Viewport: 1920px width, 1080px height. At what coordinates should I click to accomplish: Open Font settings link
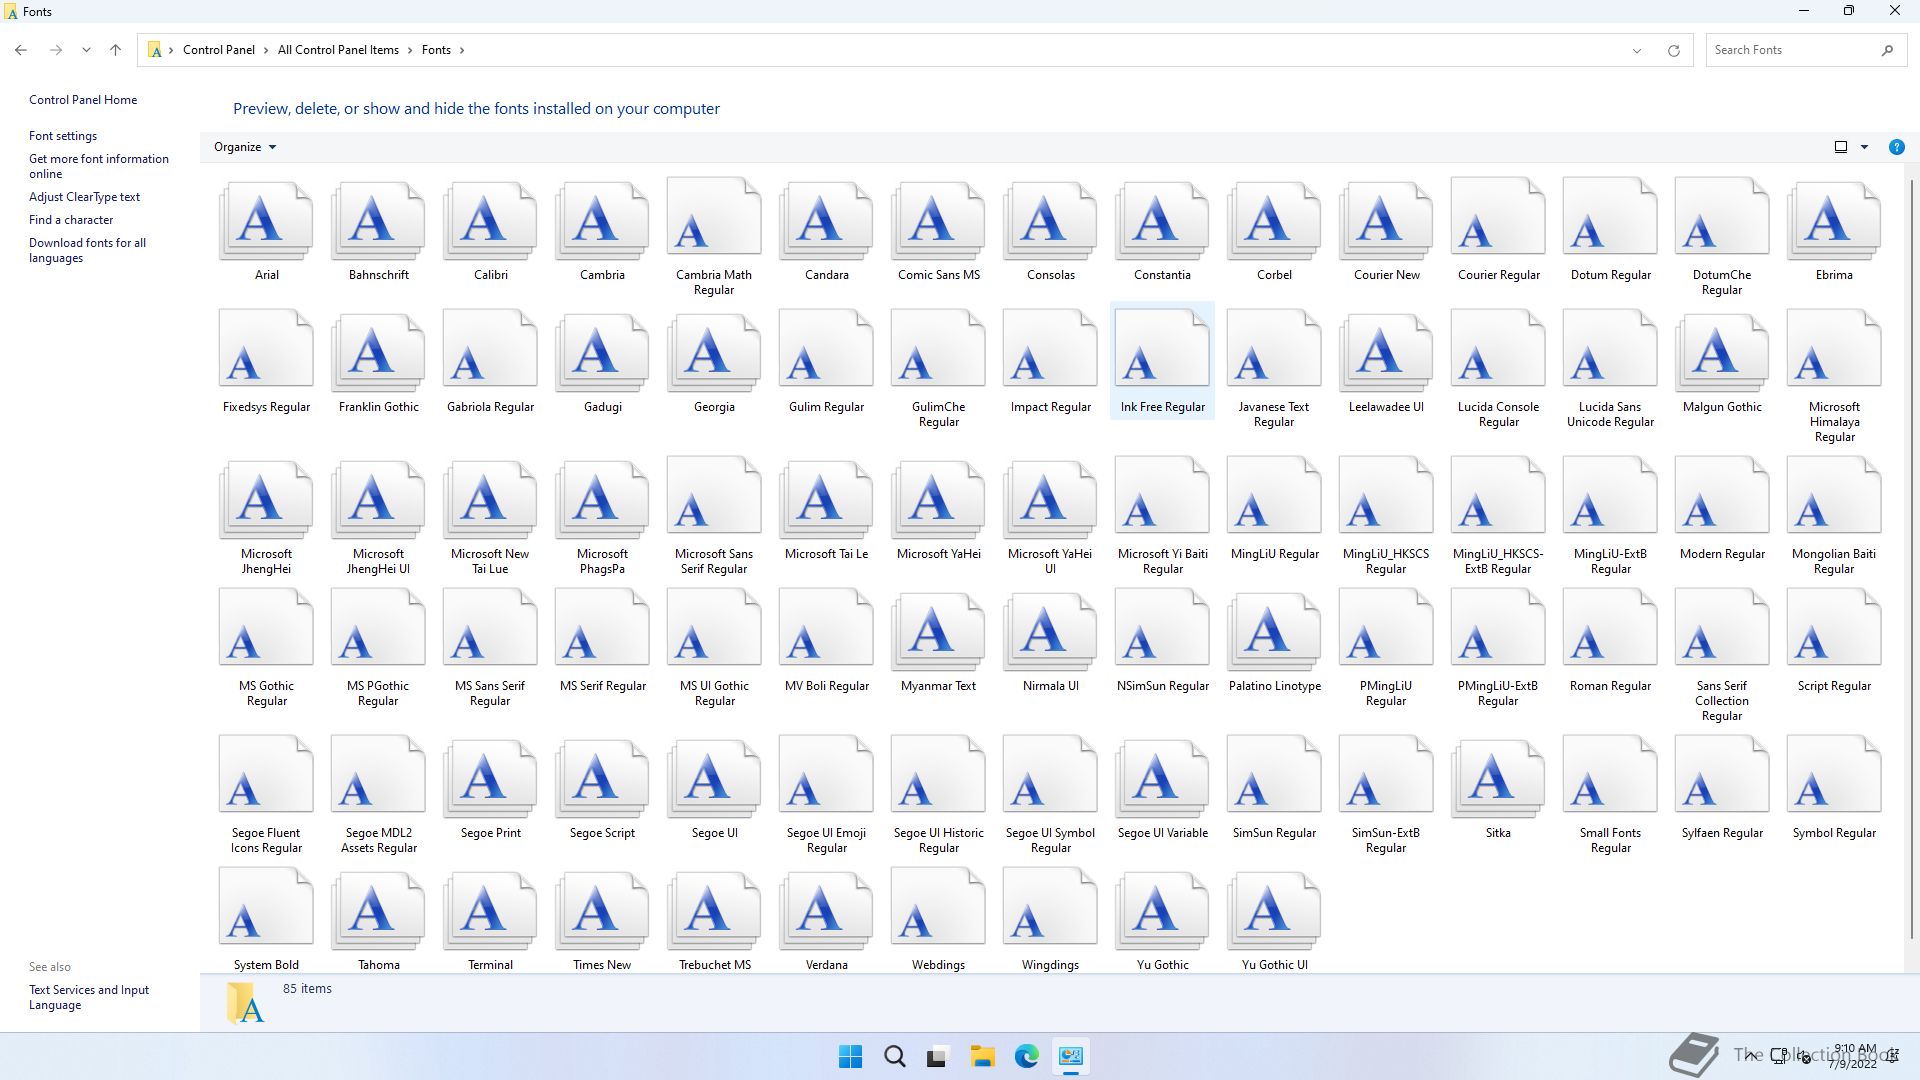[x=63, y=136]
